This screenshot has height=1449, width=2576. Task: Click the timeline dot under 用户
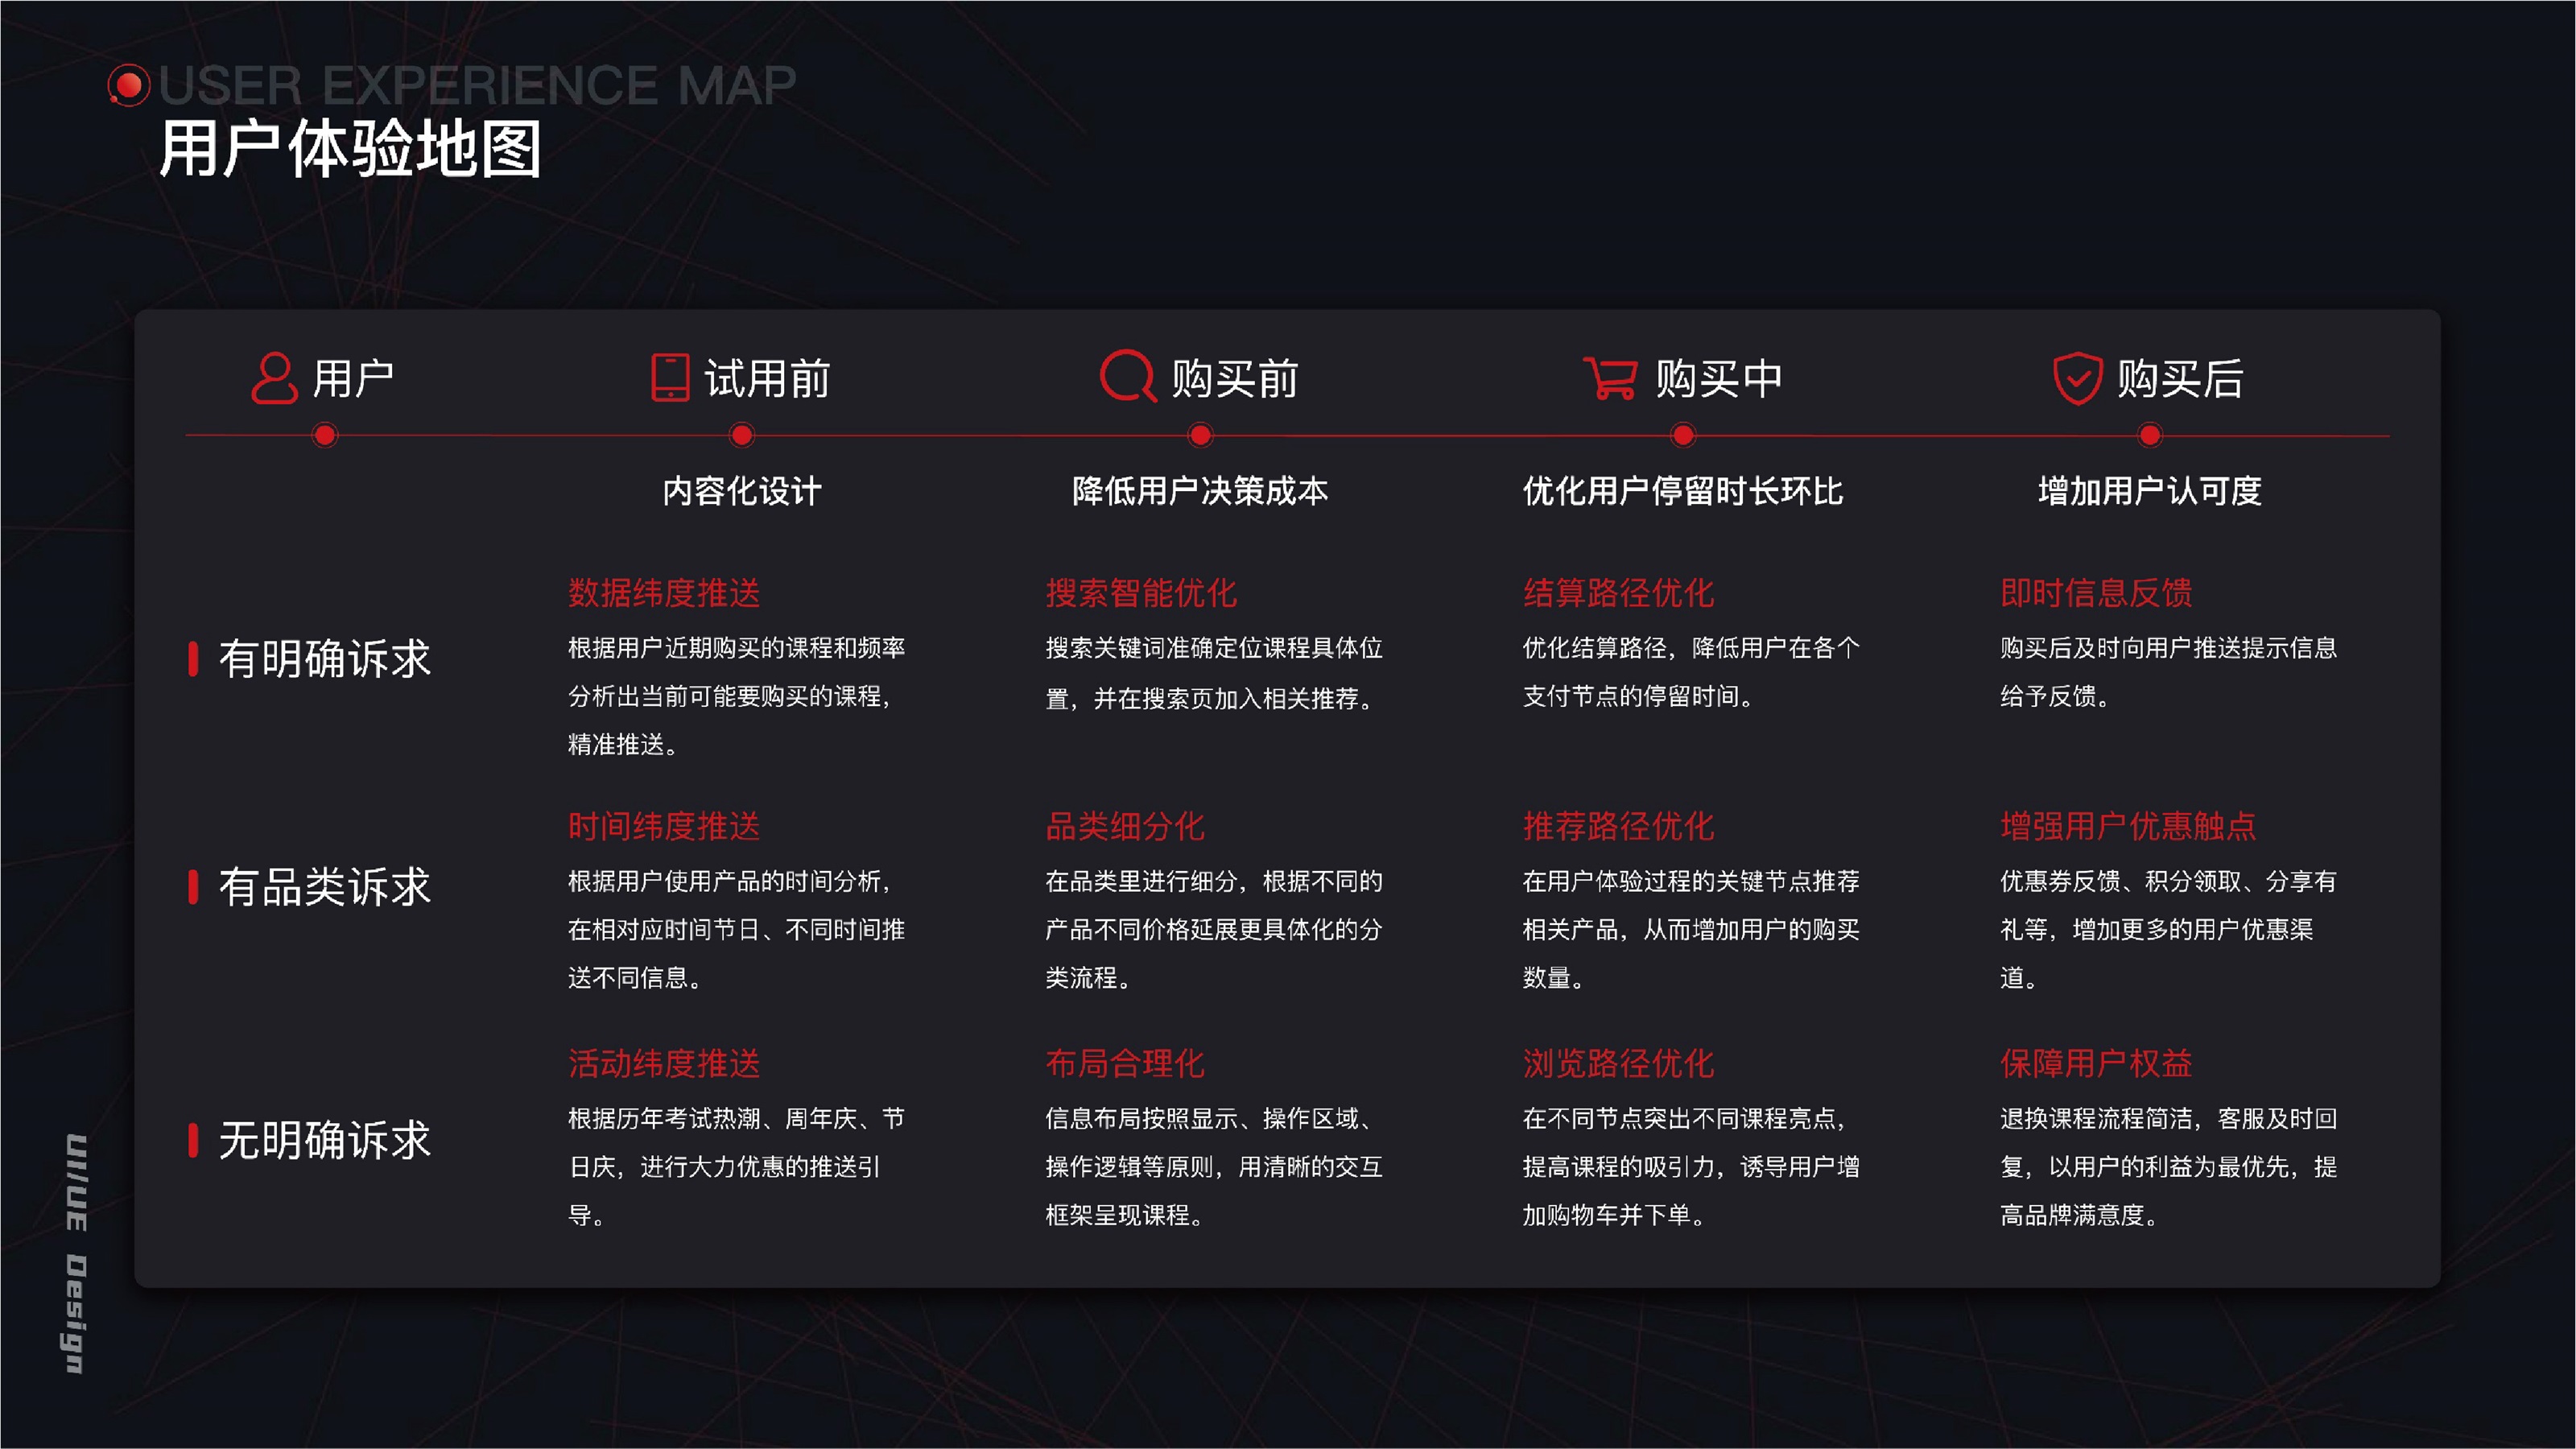(x=325, y=435)
